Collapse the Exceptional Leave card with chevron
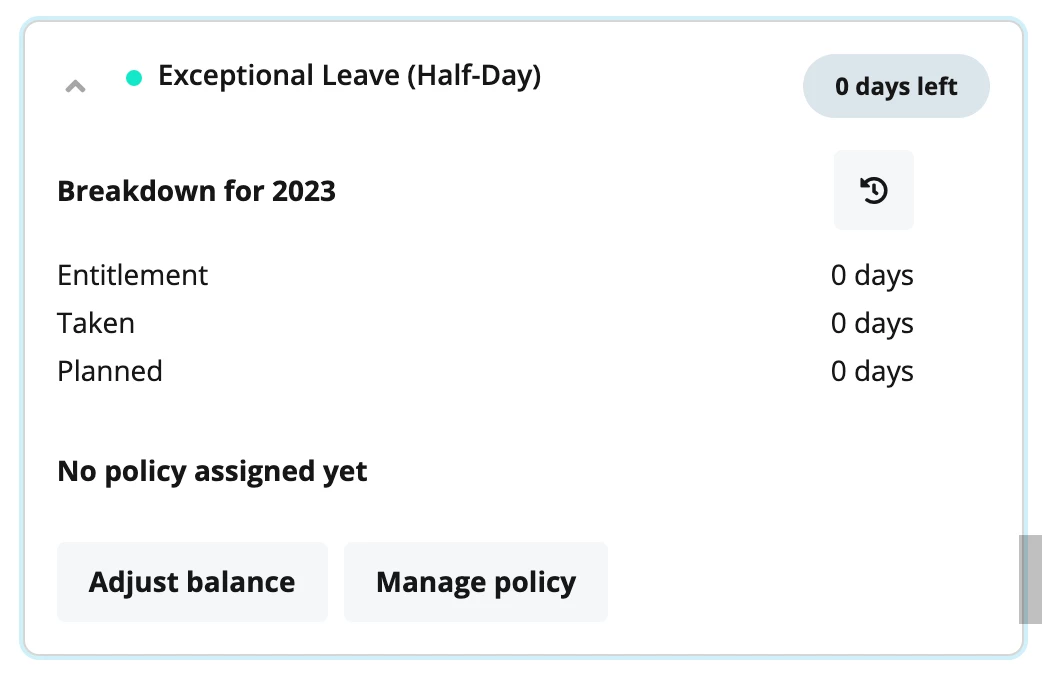The width and height of the screenshot is (1042, 676). pyautogui.click(x=75, y=86)
